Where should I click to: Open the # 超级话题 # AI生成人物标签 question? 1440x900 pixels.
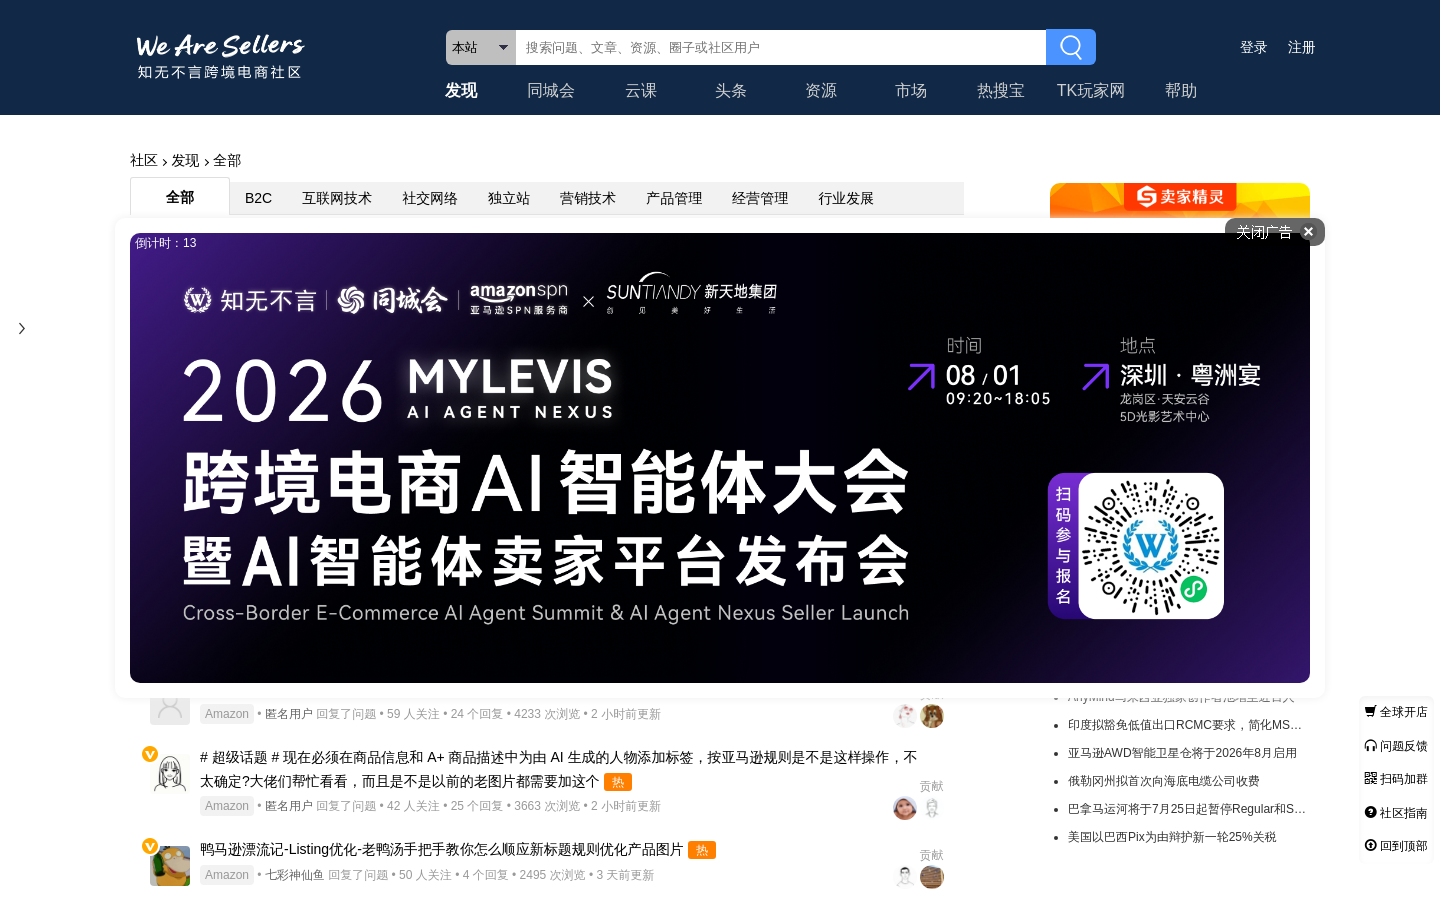click(x=558, y=769)
